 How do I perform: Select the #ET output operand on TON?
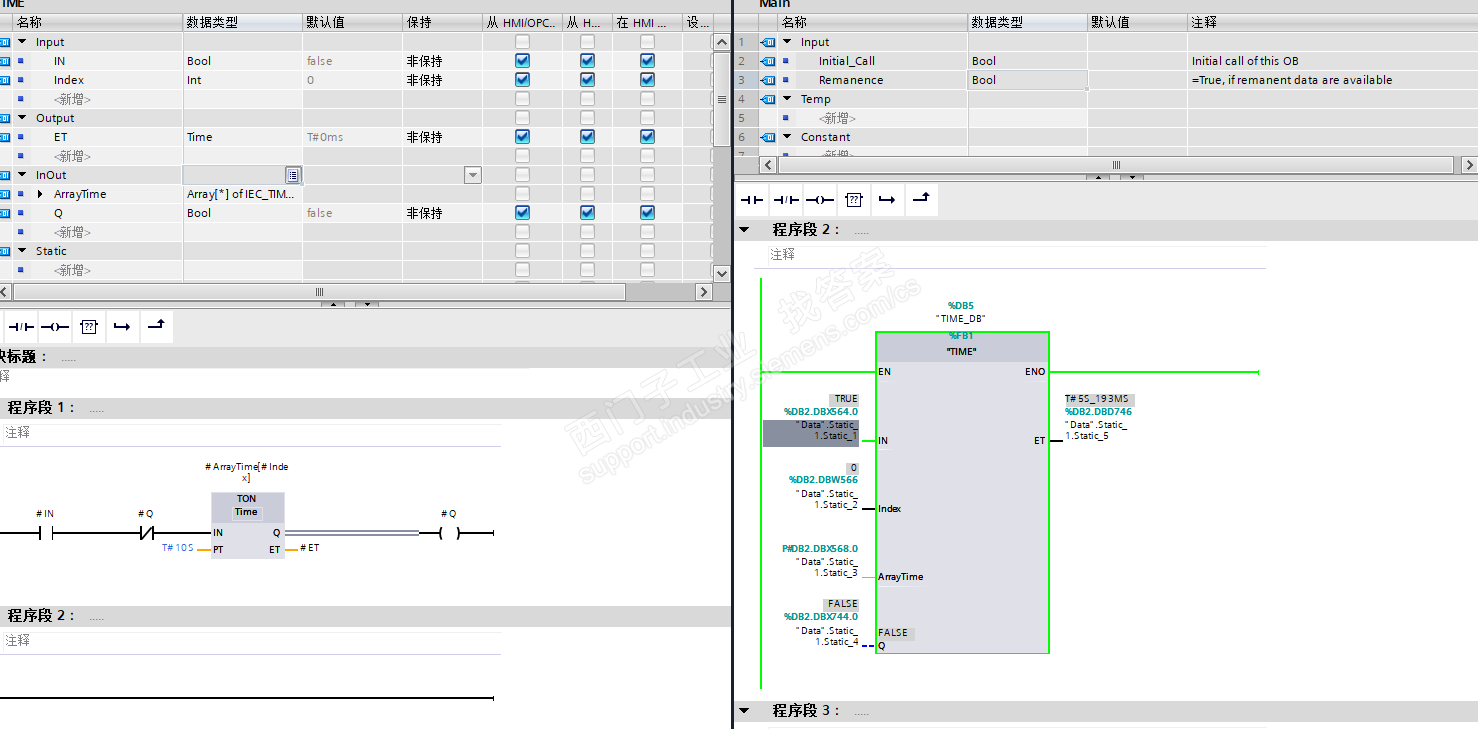pos(310,548)
